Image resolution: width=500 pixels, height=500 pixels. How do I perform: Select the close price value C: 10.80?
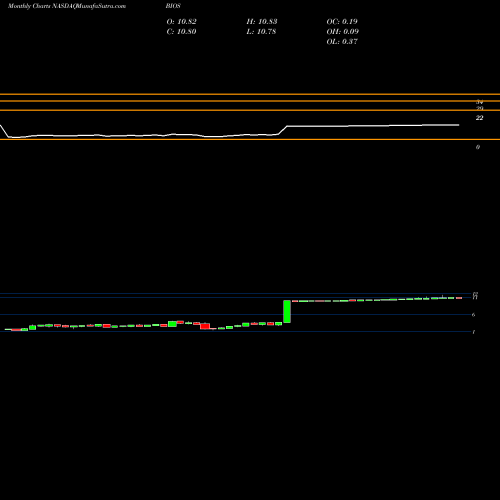pyautogui.click(x=181, y=31)
